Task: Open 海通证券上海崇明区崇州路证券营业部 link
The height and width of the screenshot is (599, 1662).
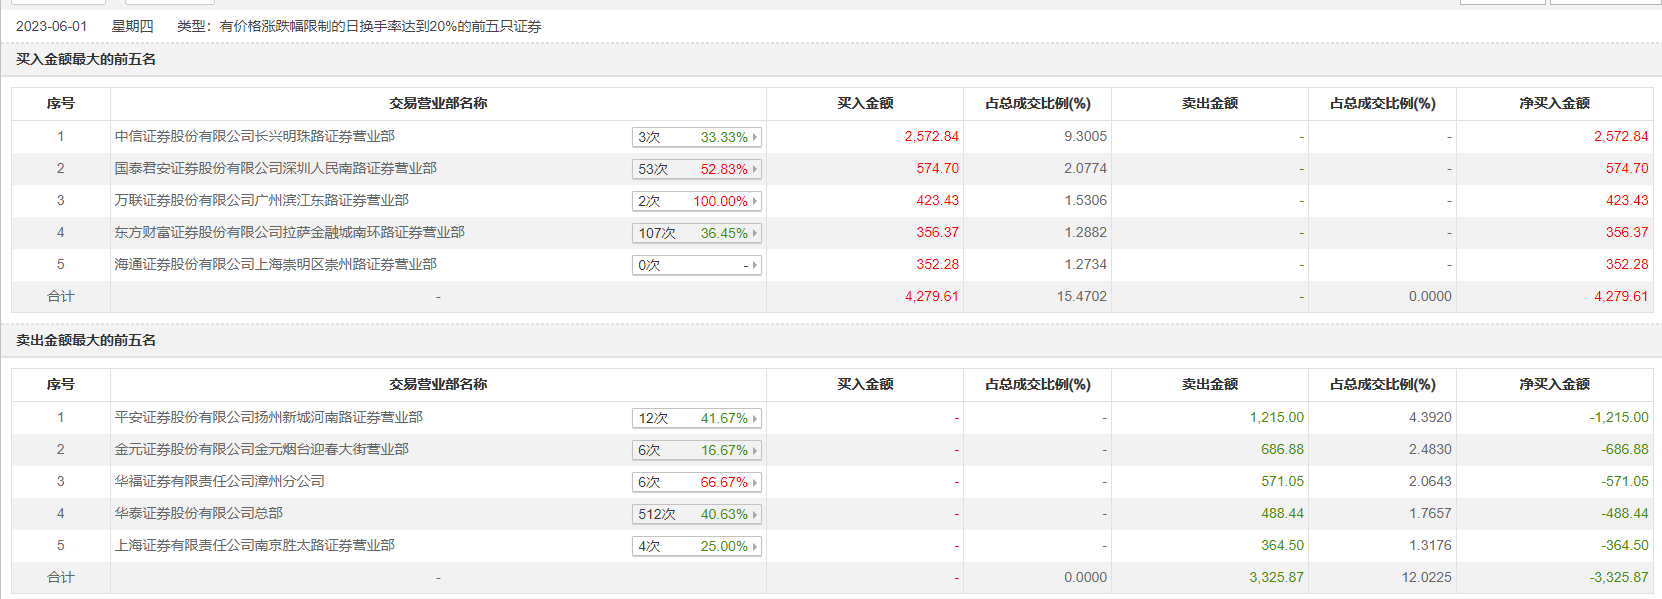Action: (x=275, y=264)
